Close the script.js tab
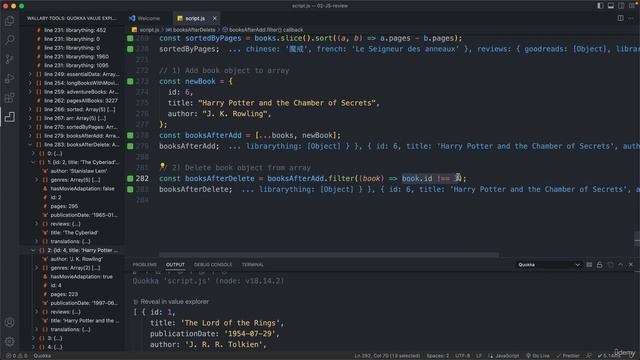 (x=214, y=18)
